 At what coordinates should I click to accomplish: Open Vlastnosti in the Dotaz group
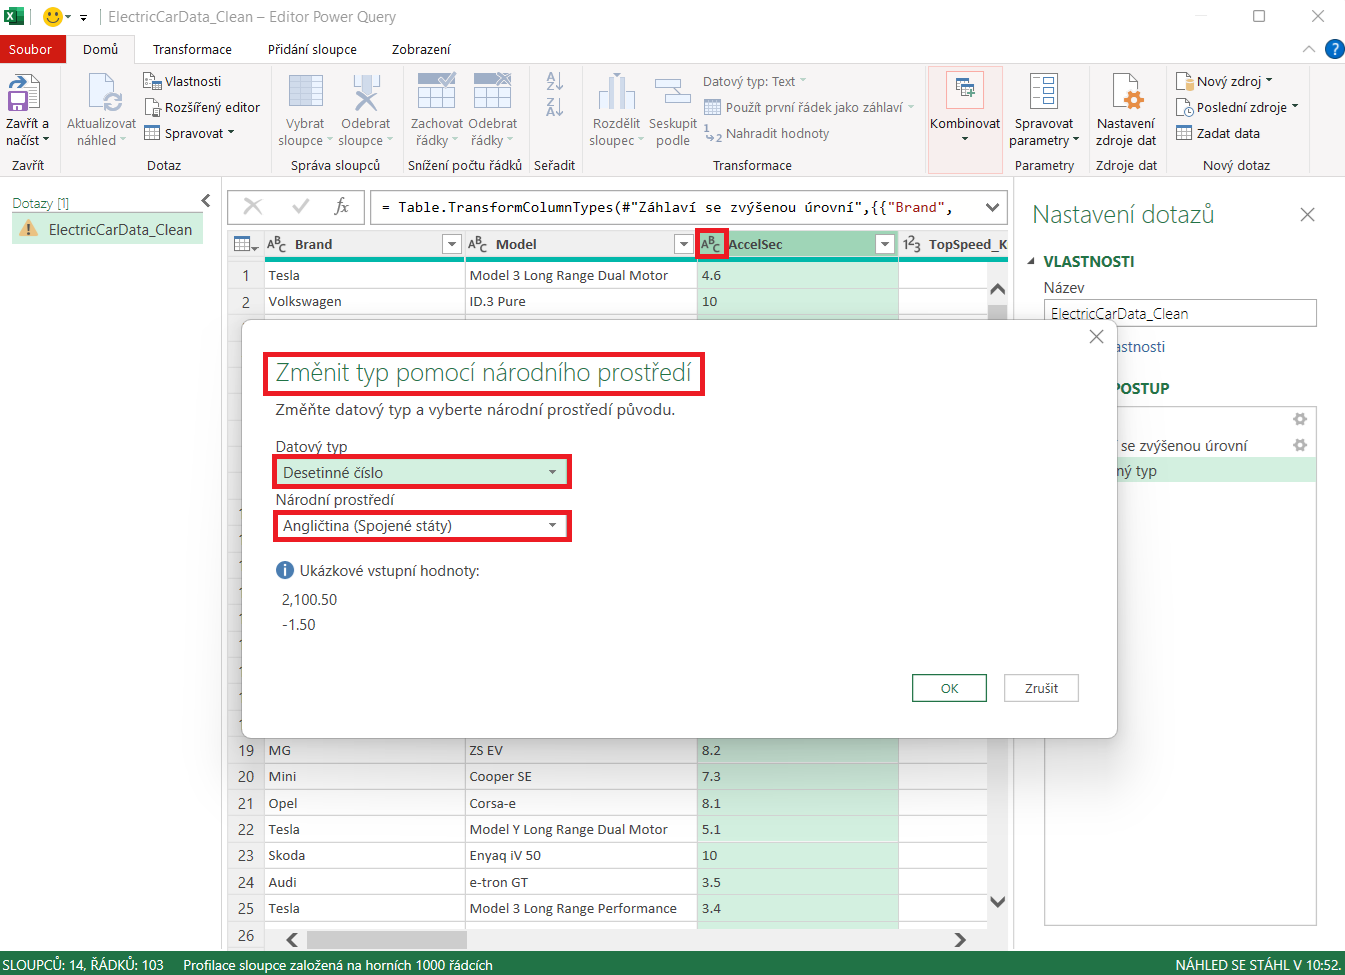[x=182, y=81]
